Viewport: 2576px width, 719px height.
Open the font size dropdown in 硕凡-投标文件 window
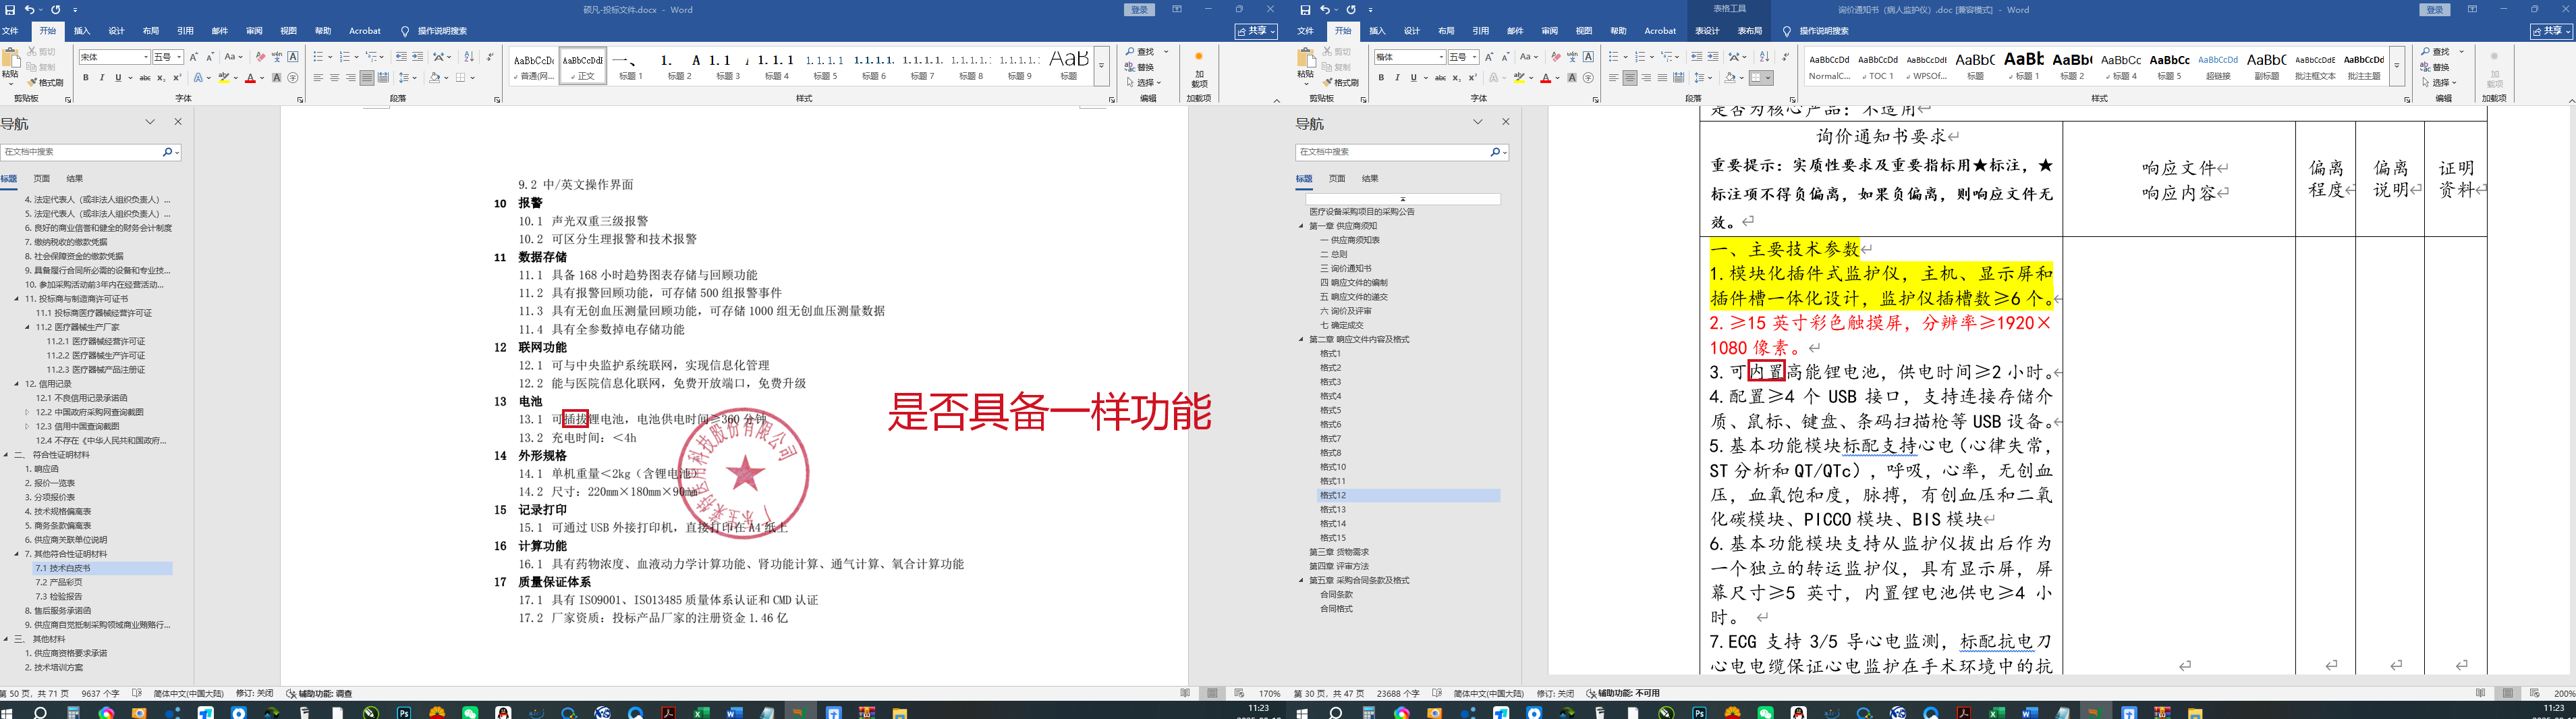click(x=179, y=57)
